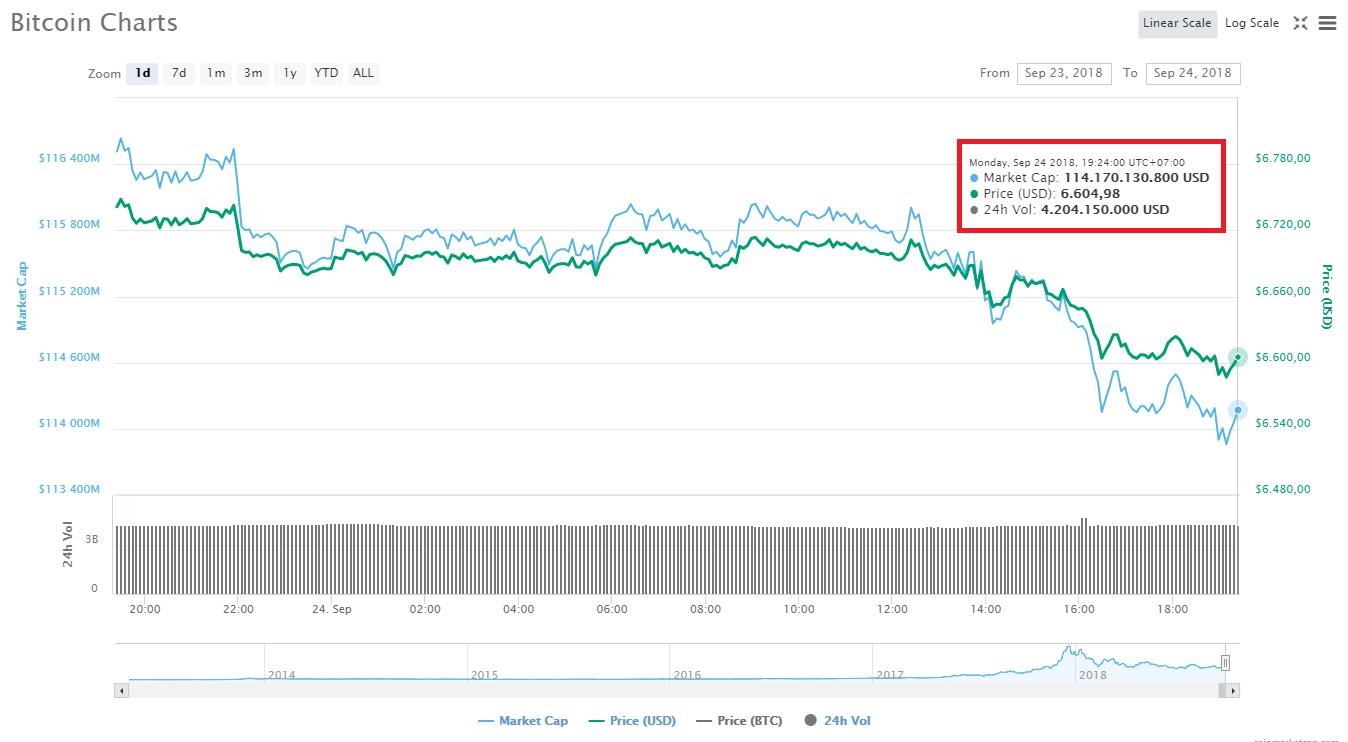
Task: Click the navigator range handle
Action: click(1225, 662)
